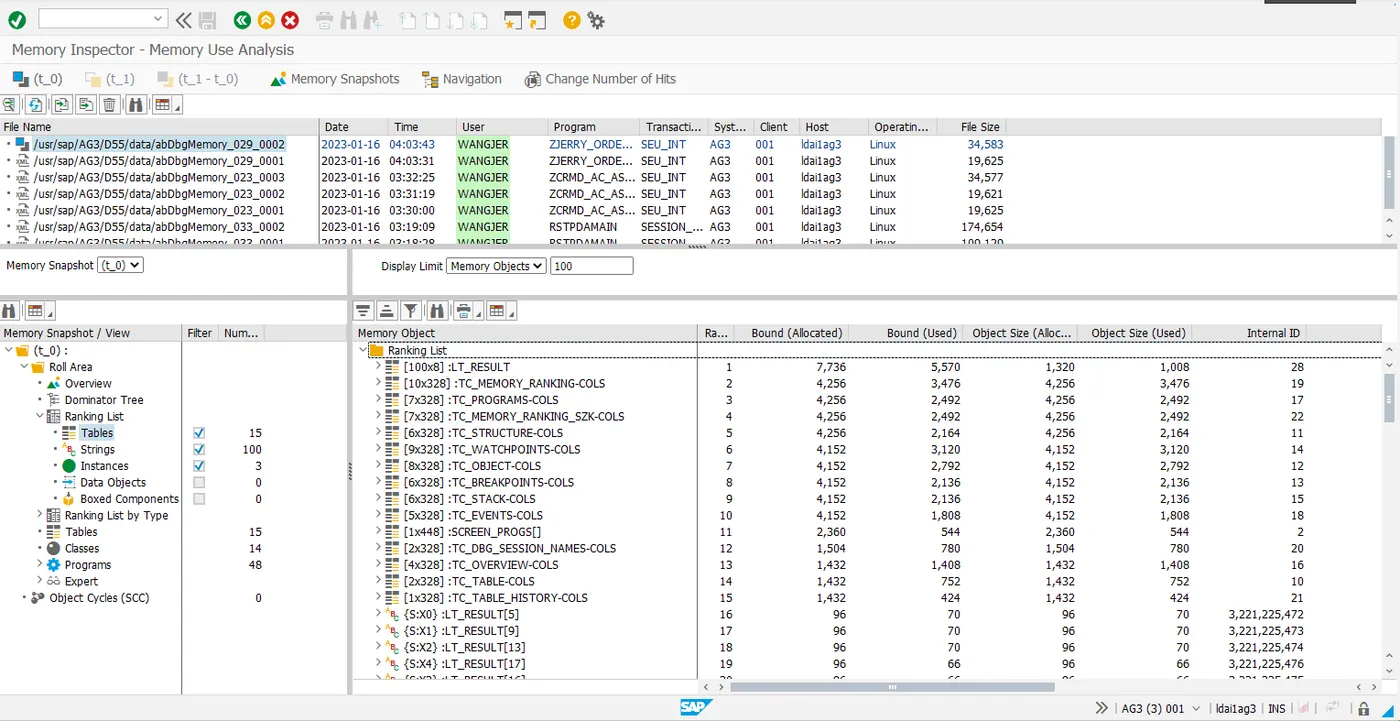Click the binoculars Find icon above snapshot tree
The height and width of the screenshot is (721, 1400).
click(10, 311)
